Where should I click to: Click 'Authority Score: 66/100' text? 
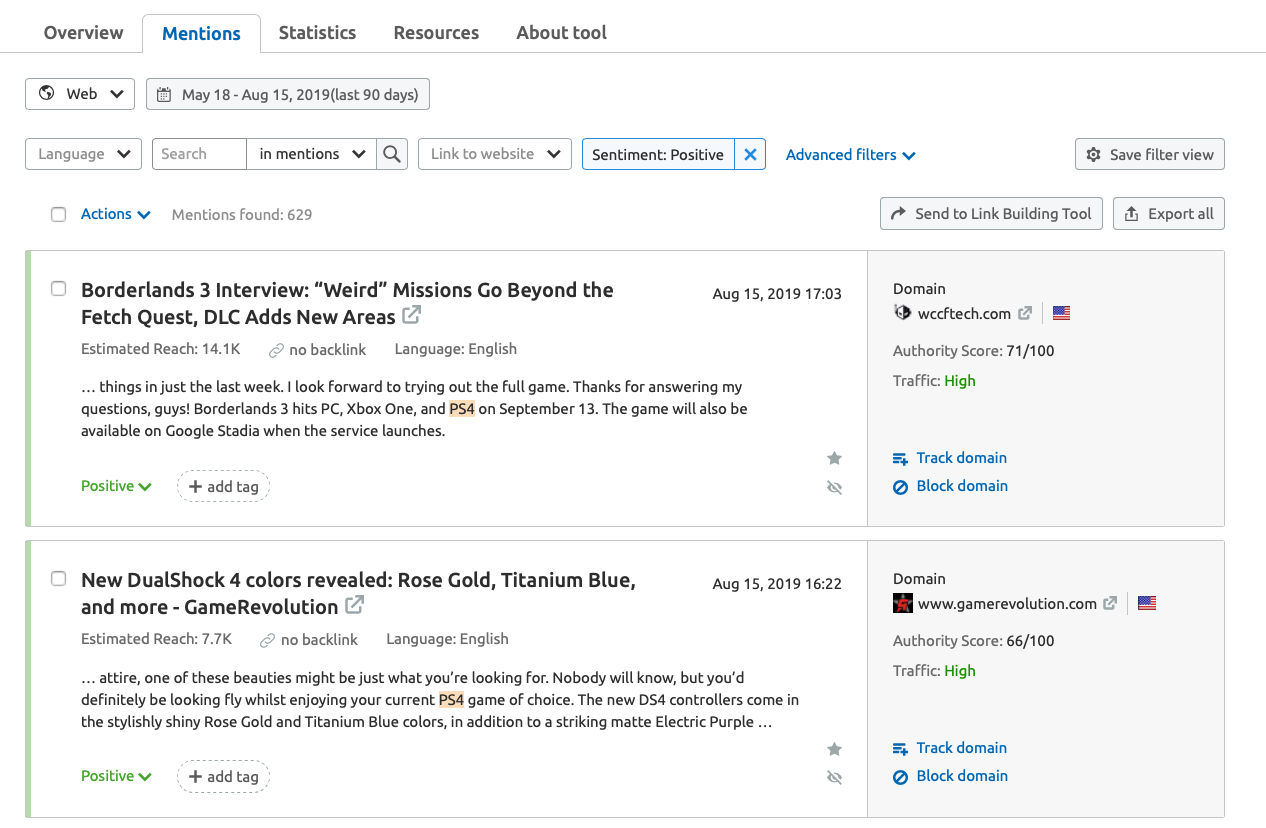tap(973, 641)
